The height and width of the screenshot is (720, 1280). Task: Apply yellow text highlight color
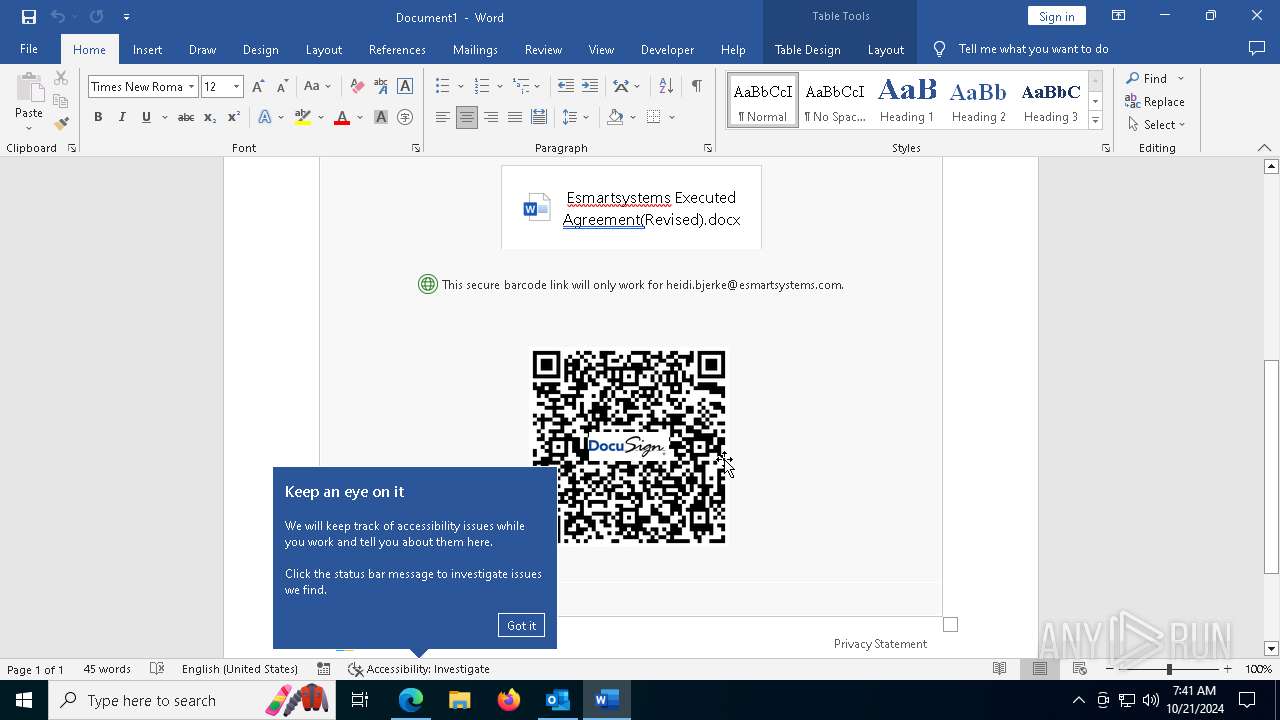coord(303,117)
